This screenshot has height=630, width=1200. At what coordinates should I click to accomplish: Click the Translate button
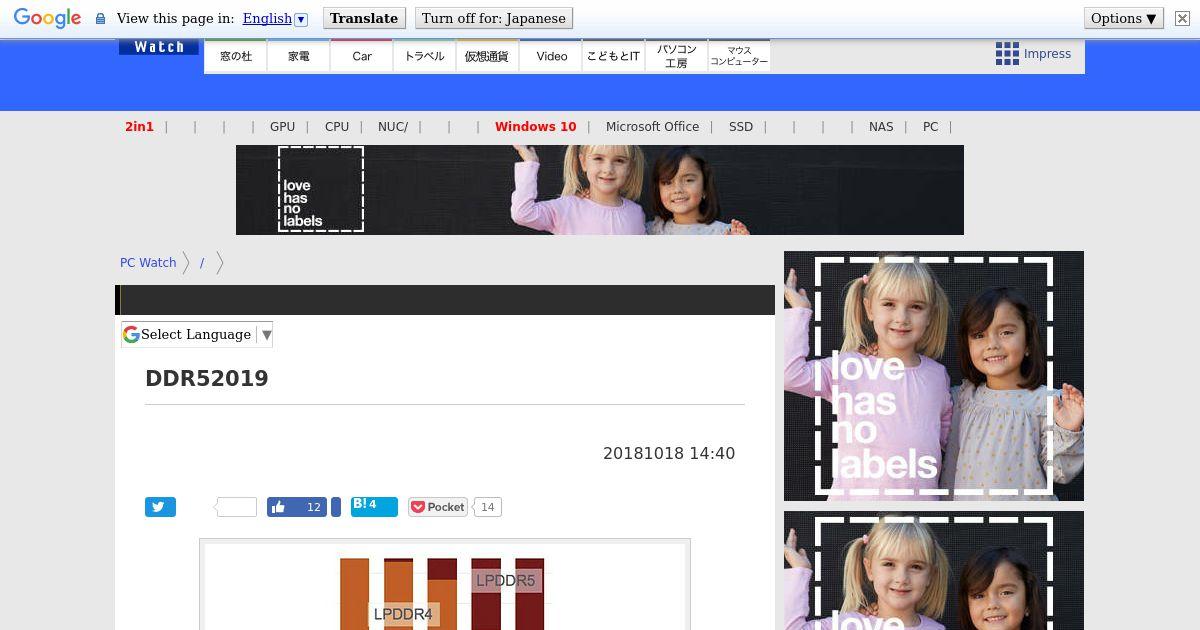click(364, 18)
